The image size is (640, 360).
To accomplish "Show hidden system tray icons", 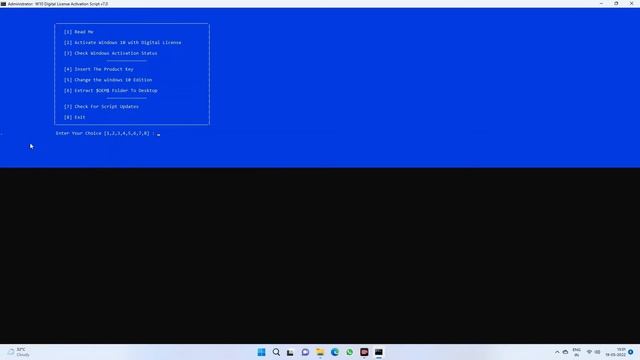I will [x=557, y=352].
